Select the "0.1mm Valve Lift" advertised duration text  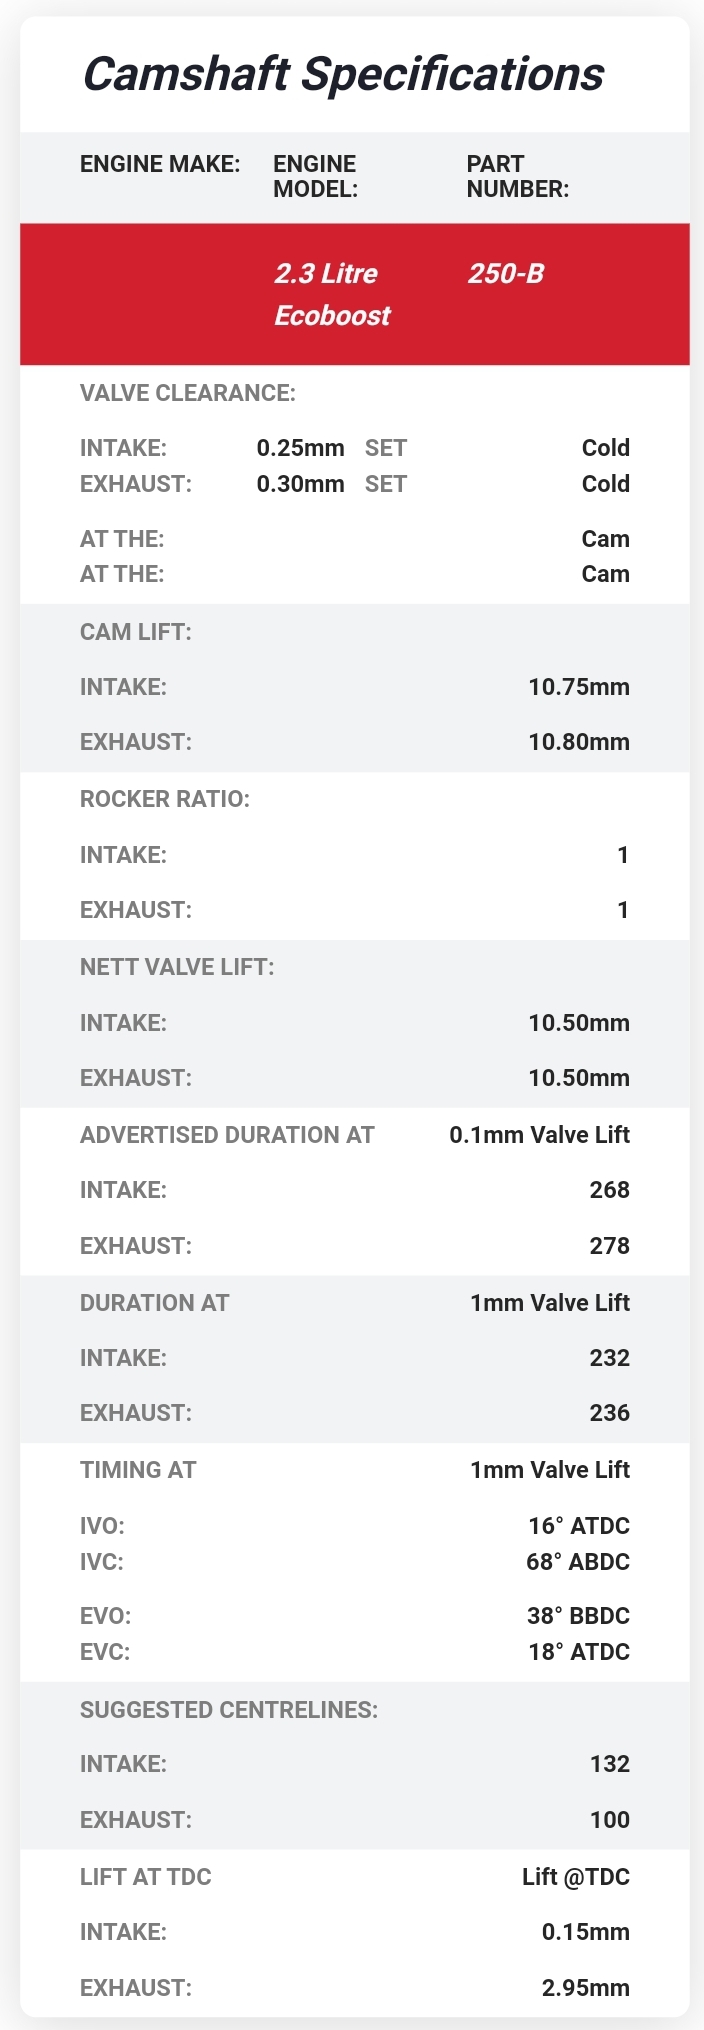tap(539, 1135)
